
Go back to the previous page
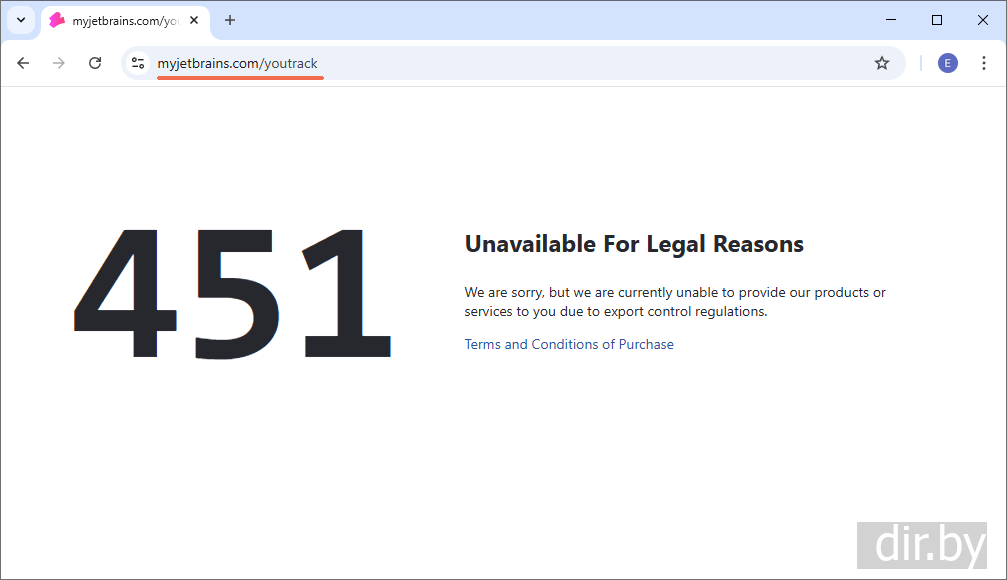pos(23,63)
